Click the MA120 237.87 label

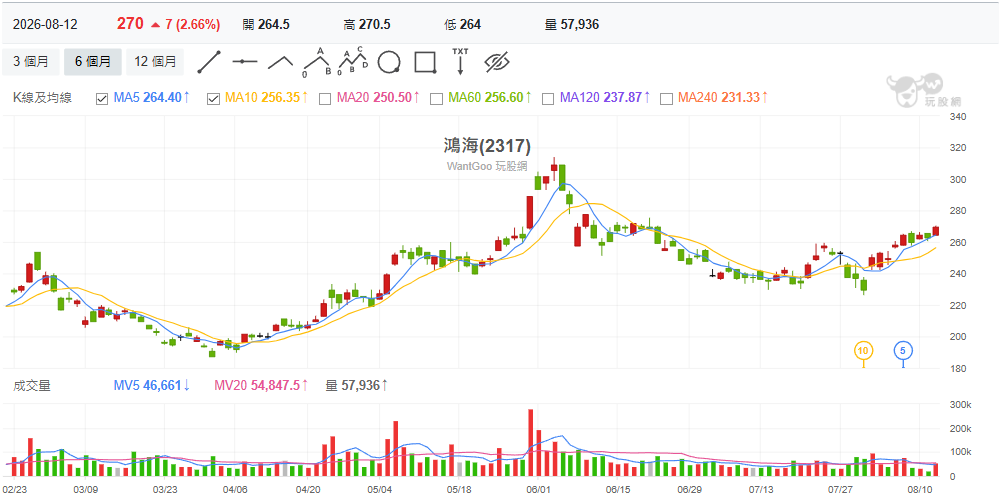click(x=605, y=98)
